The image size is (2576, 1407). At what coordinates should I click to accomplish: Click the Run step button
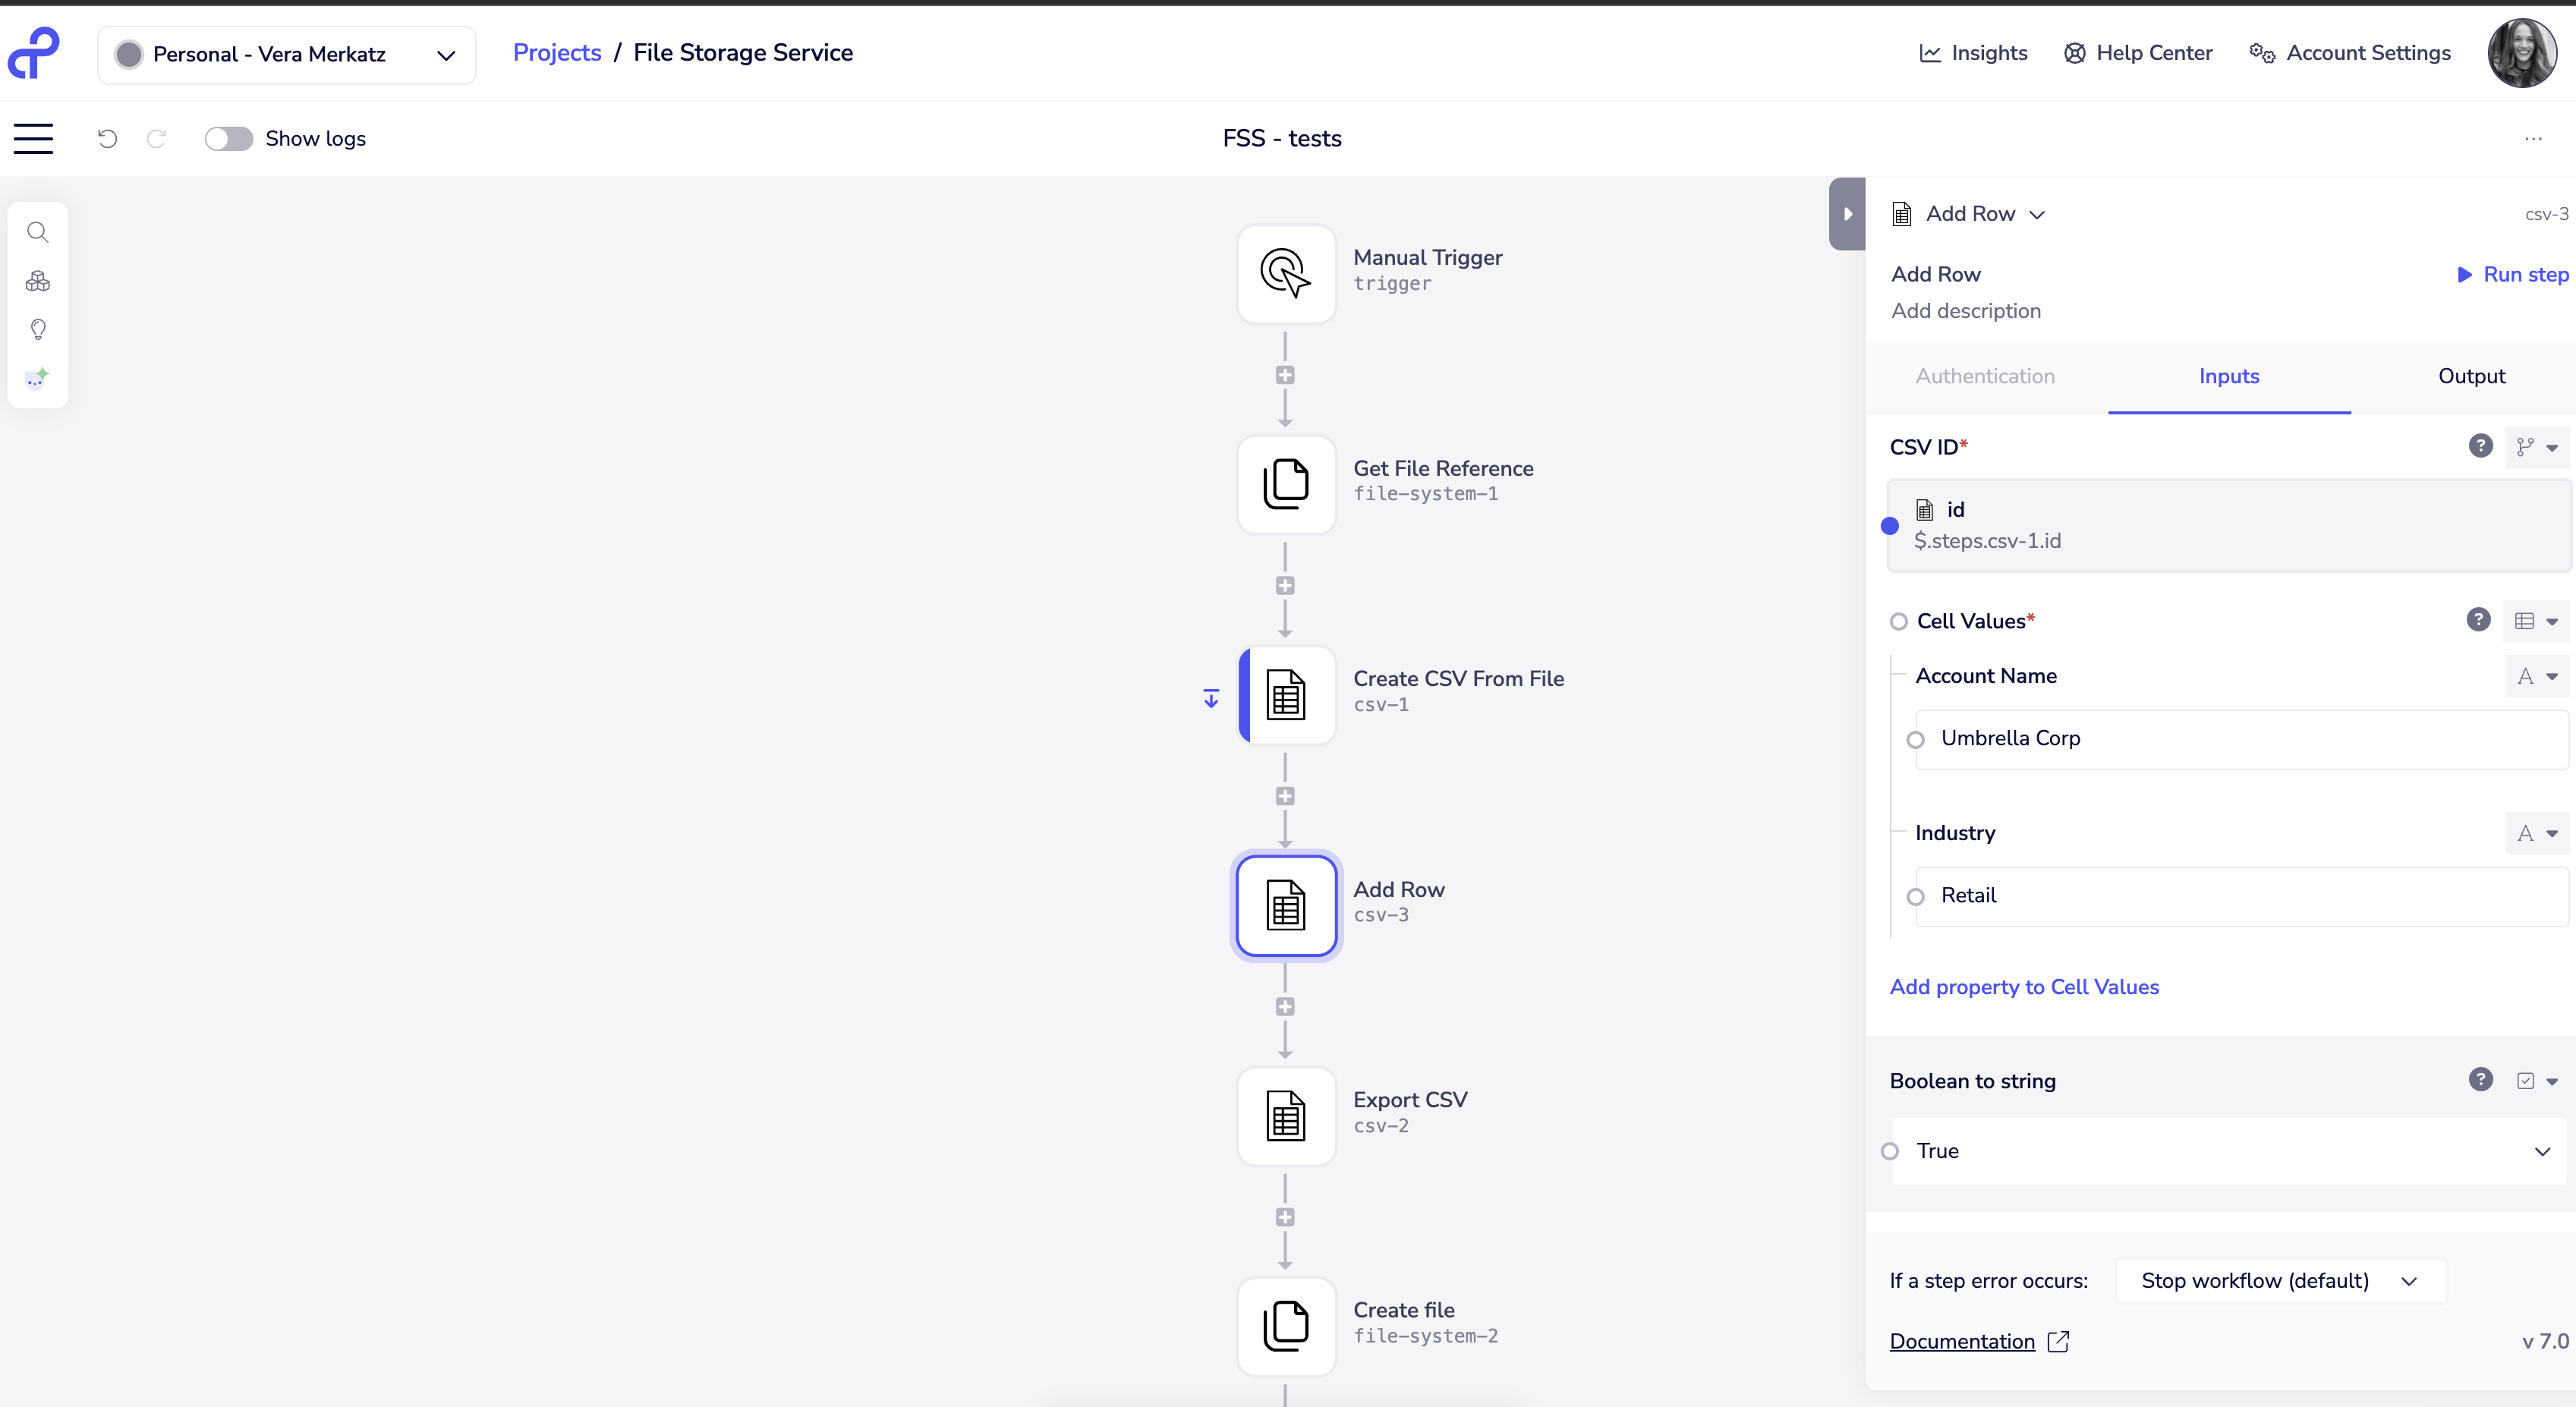[2511, 274]
